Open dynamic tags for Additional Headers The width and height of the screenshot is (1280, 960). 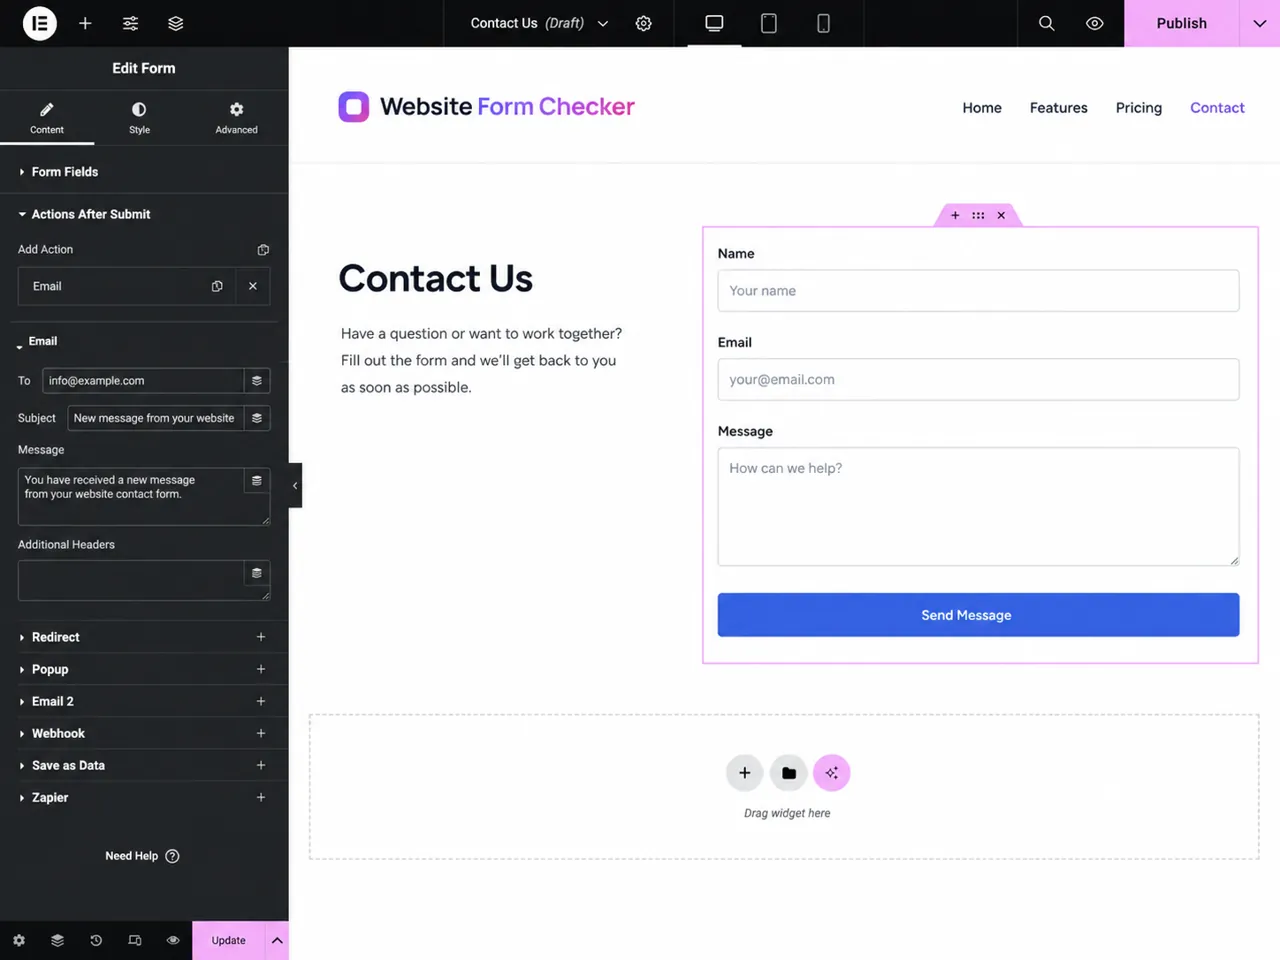[257, 573]
